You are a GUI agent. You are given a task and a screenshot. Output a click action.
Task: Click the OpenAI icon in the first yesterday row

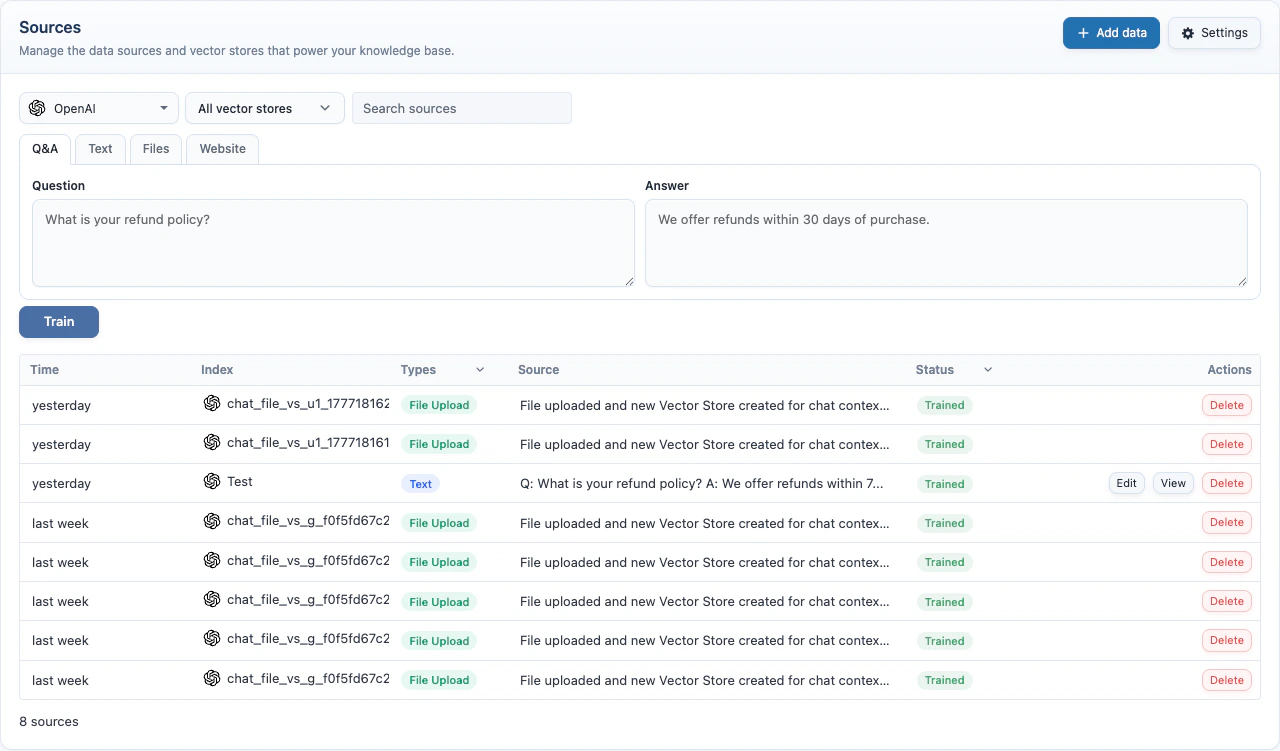pos(211,404)
